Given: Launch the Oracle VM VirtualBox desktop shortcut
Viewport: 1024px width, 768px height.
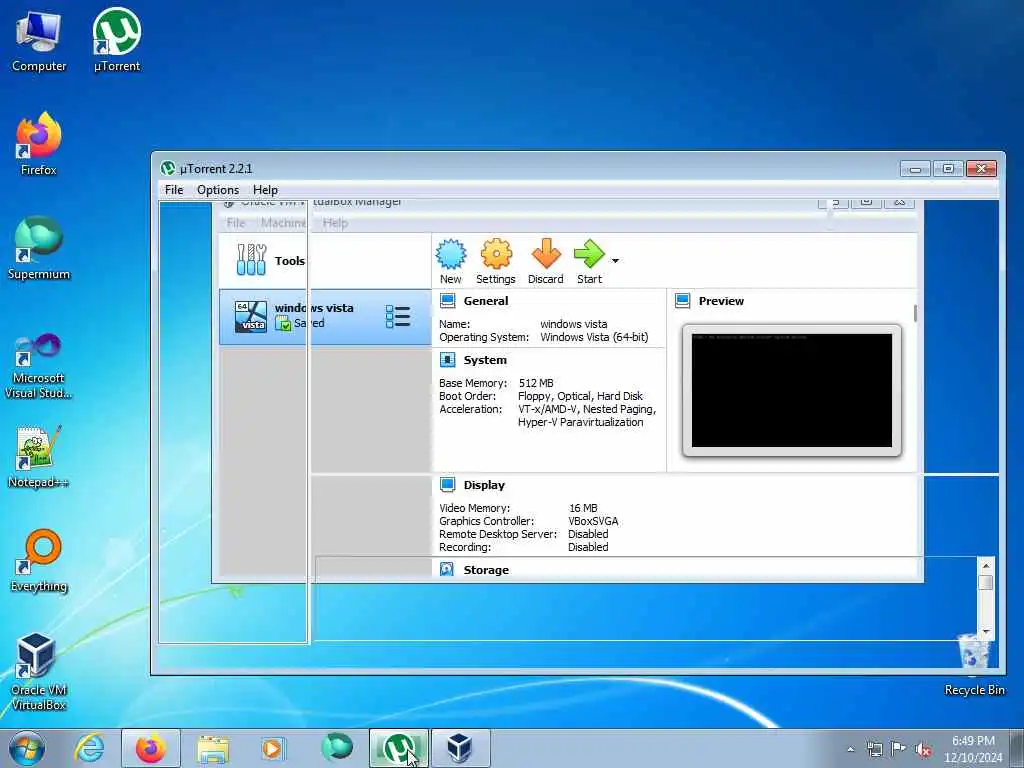Looking at the screenshot, I should (x=39, y=672).
